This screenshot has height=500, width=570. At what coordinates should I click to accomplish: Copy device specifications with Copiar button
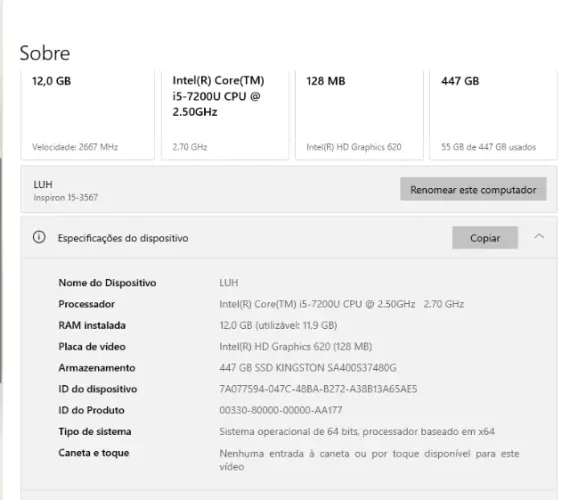(x=485, y=238)
